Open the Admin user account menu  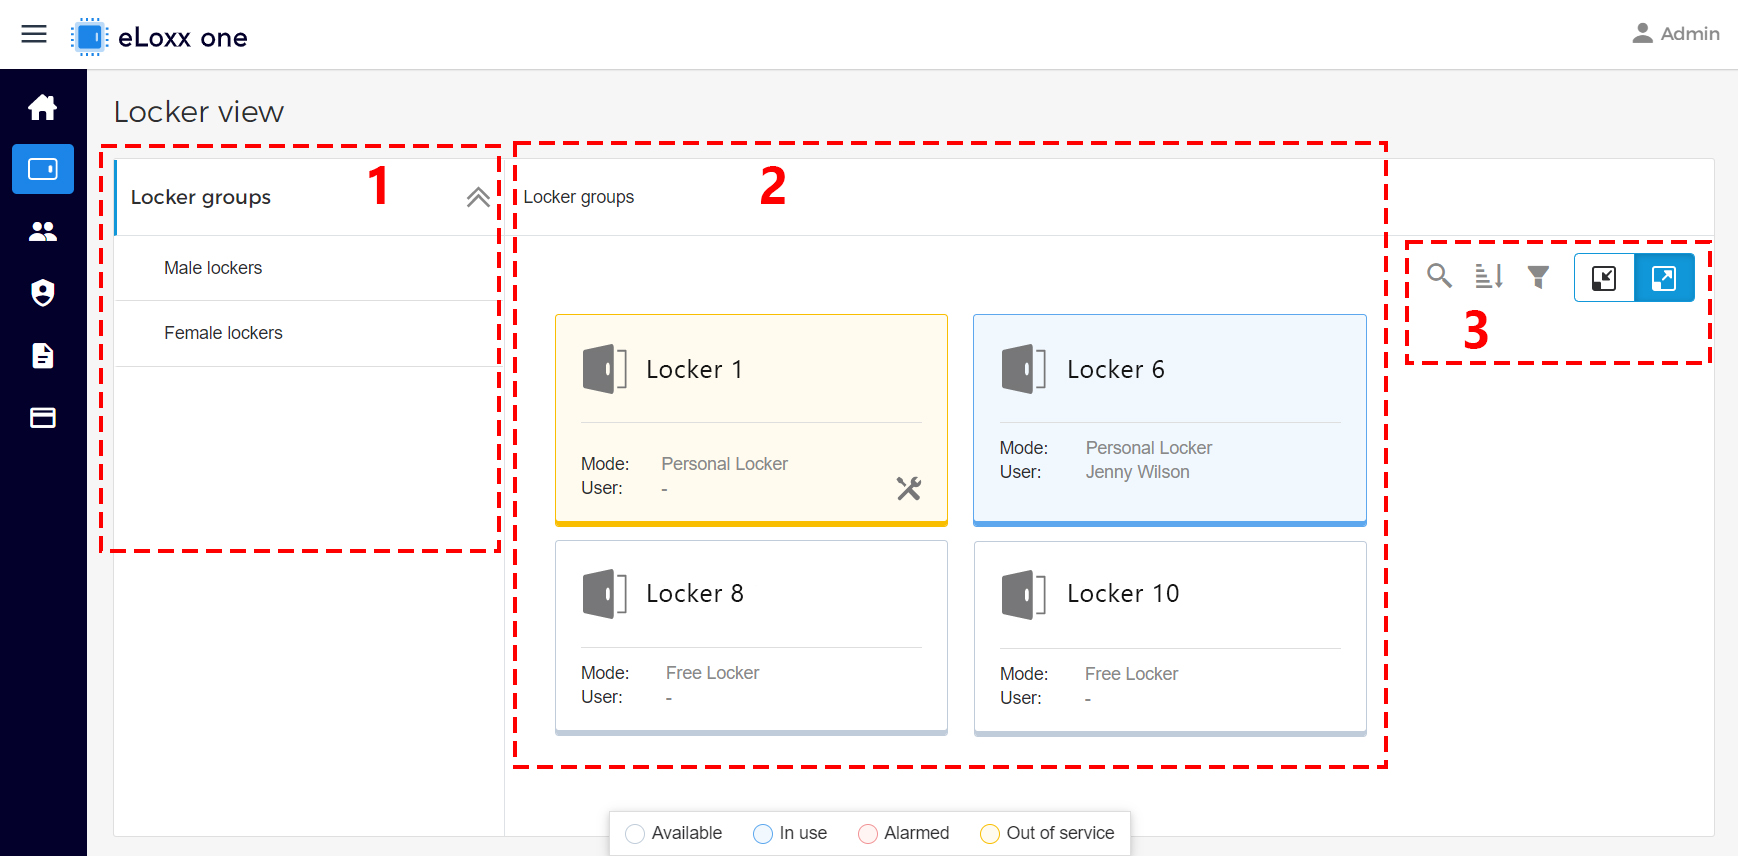point(1675,34)
